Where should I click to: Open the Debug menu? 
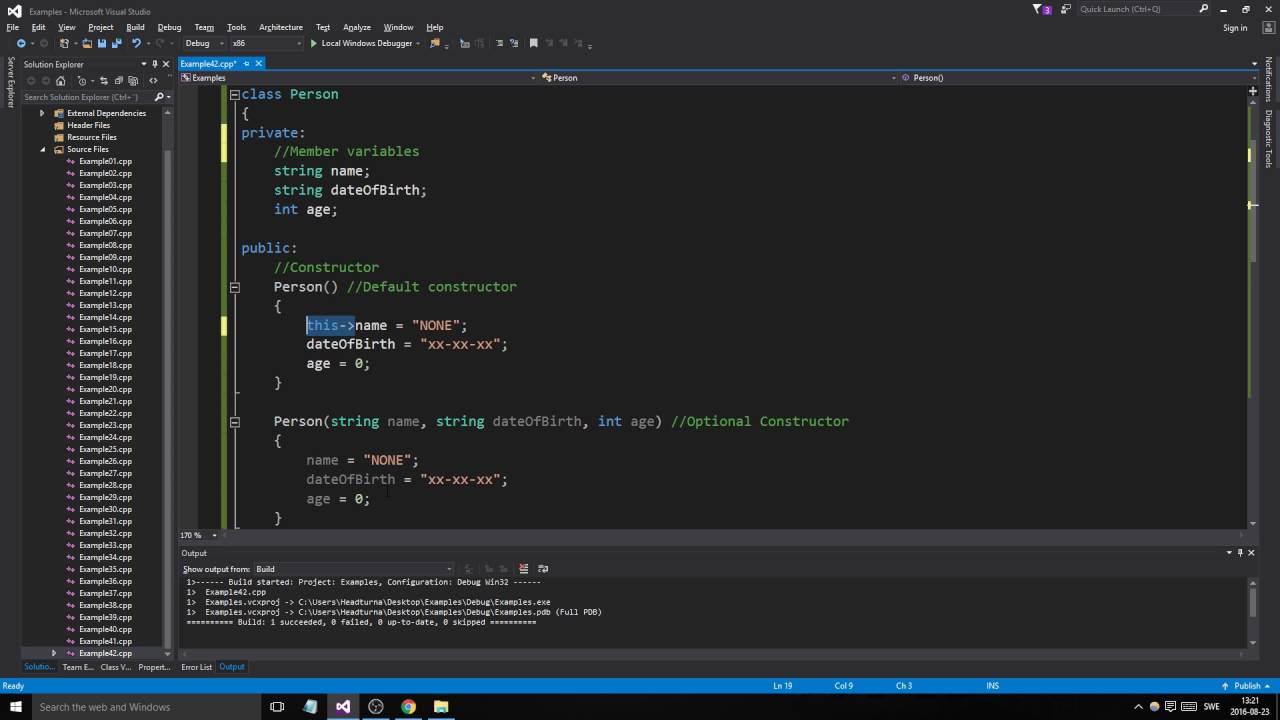click(169, 27)
